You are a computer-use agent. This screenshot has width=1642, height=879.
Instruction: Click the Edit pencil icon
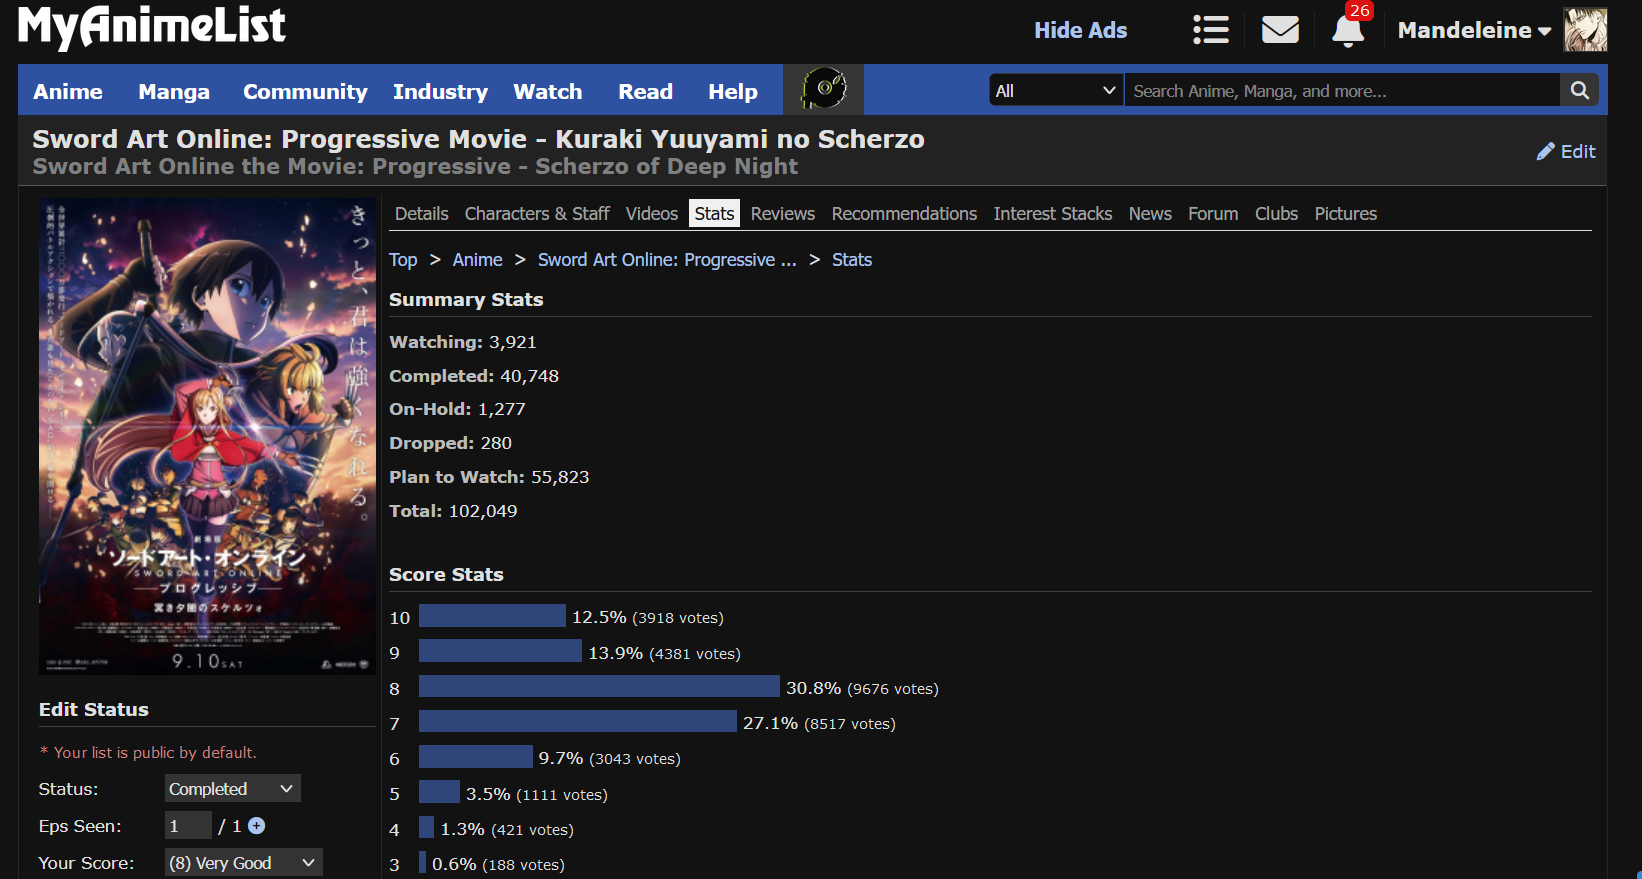pyautogui.click(x=1546, y=152)
